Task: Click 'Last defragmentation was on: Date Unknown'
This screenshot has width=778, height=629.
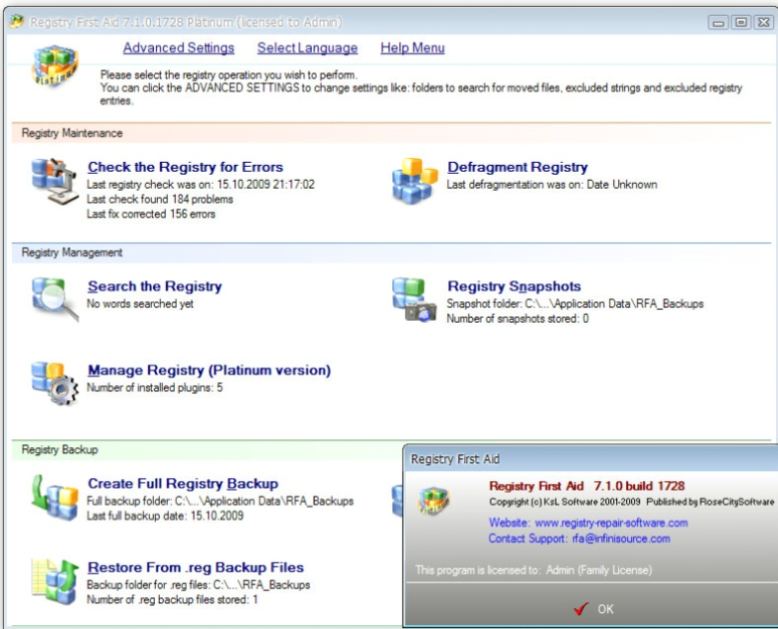Action: tap(552, 185)
